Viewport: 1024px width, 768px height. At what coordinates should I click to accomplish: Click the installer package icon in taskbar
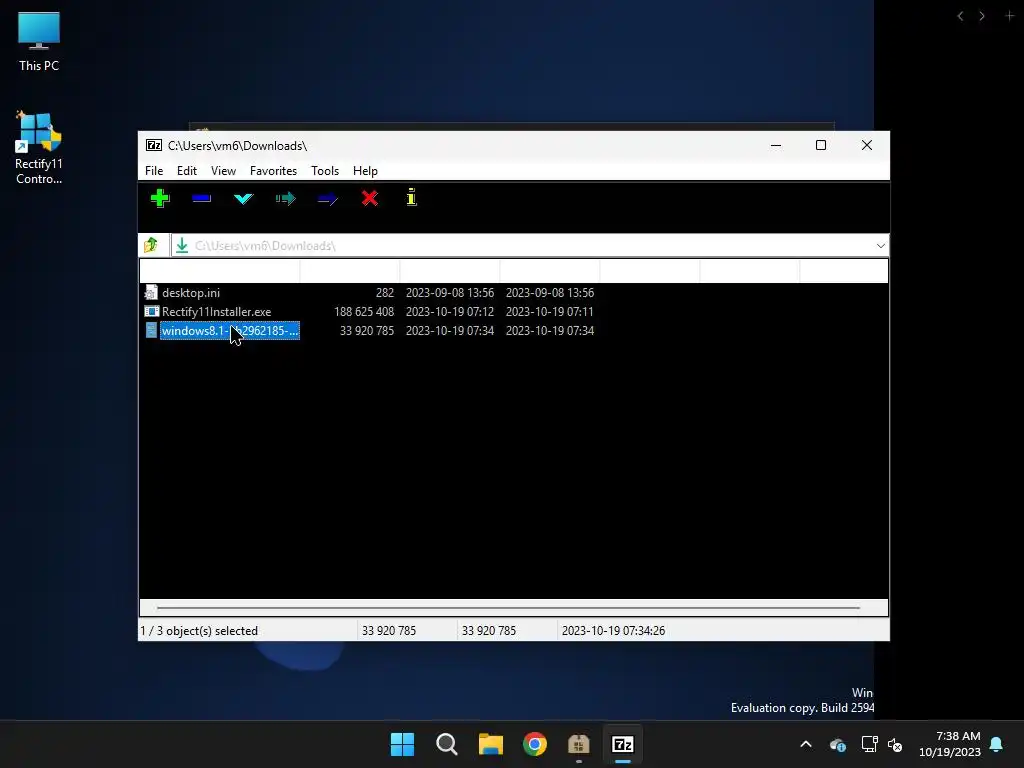pyautogui.click(x=579, y=744)
